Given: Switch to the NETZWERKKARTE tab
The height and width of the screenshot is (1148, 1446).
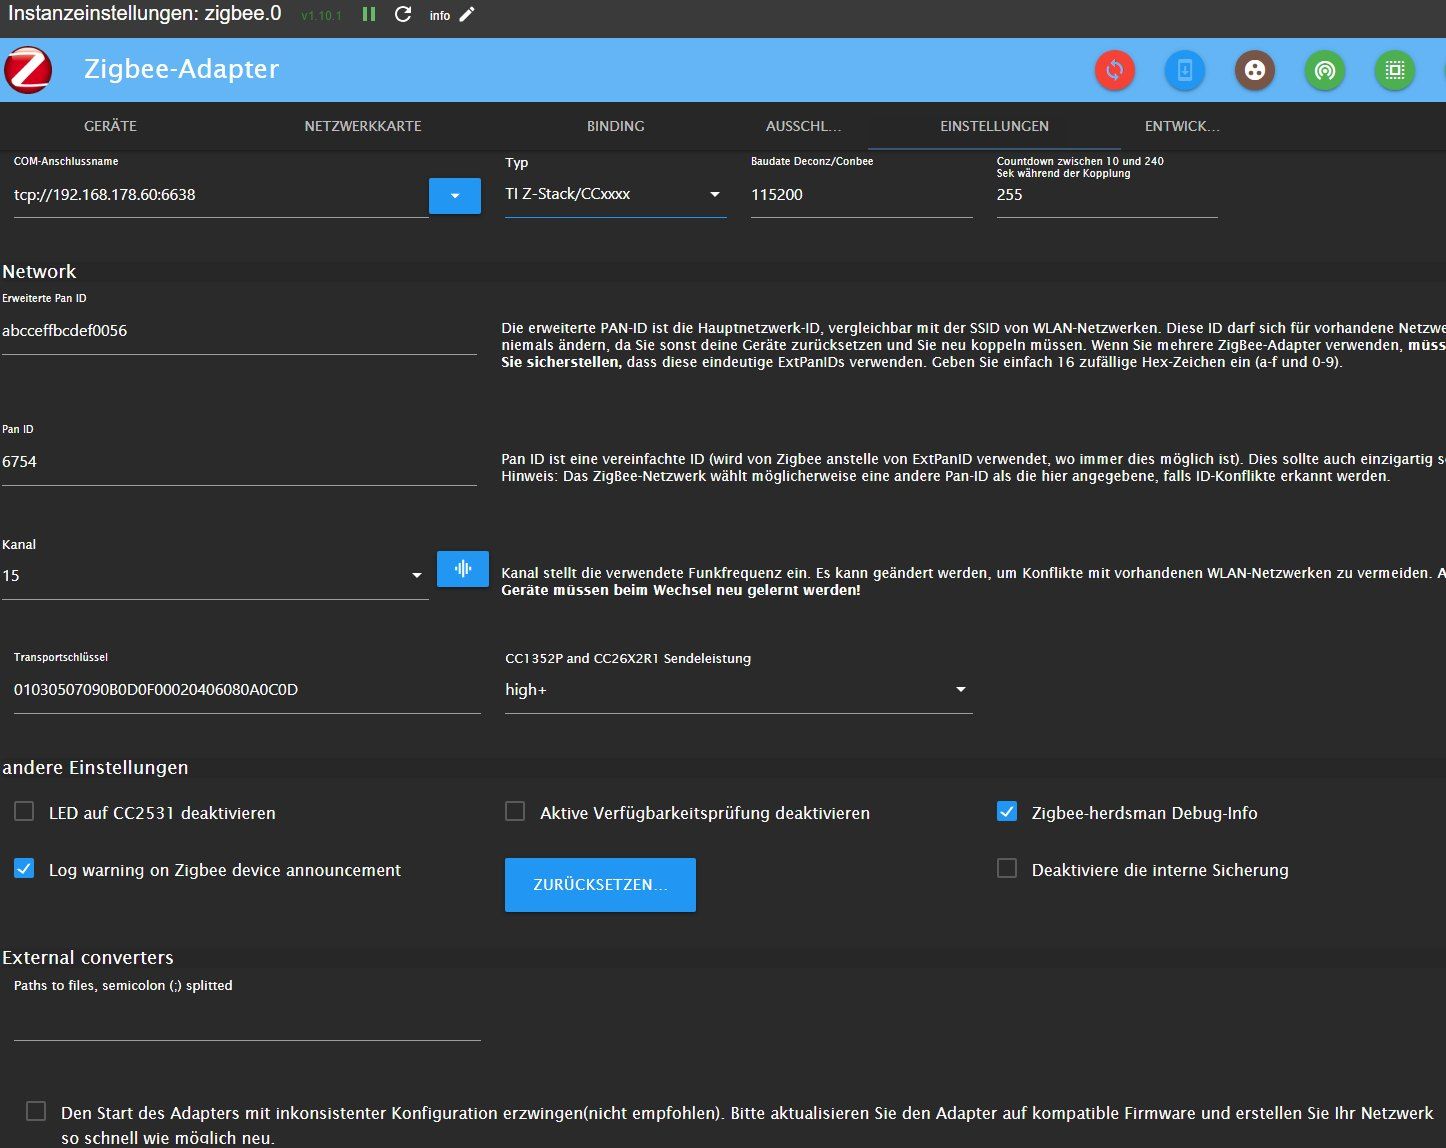Looking at the screenshot, I should (363, 126).
